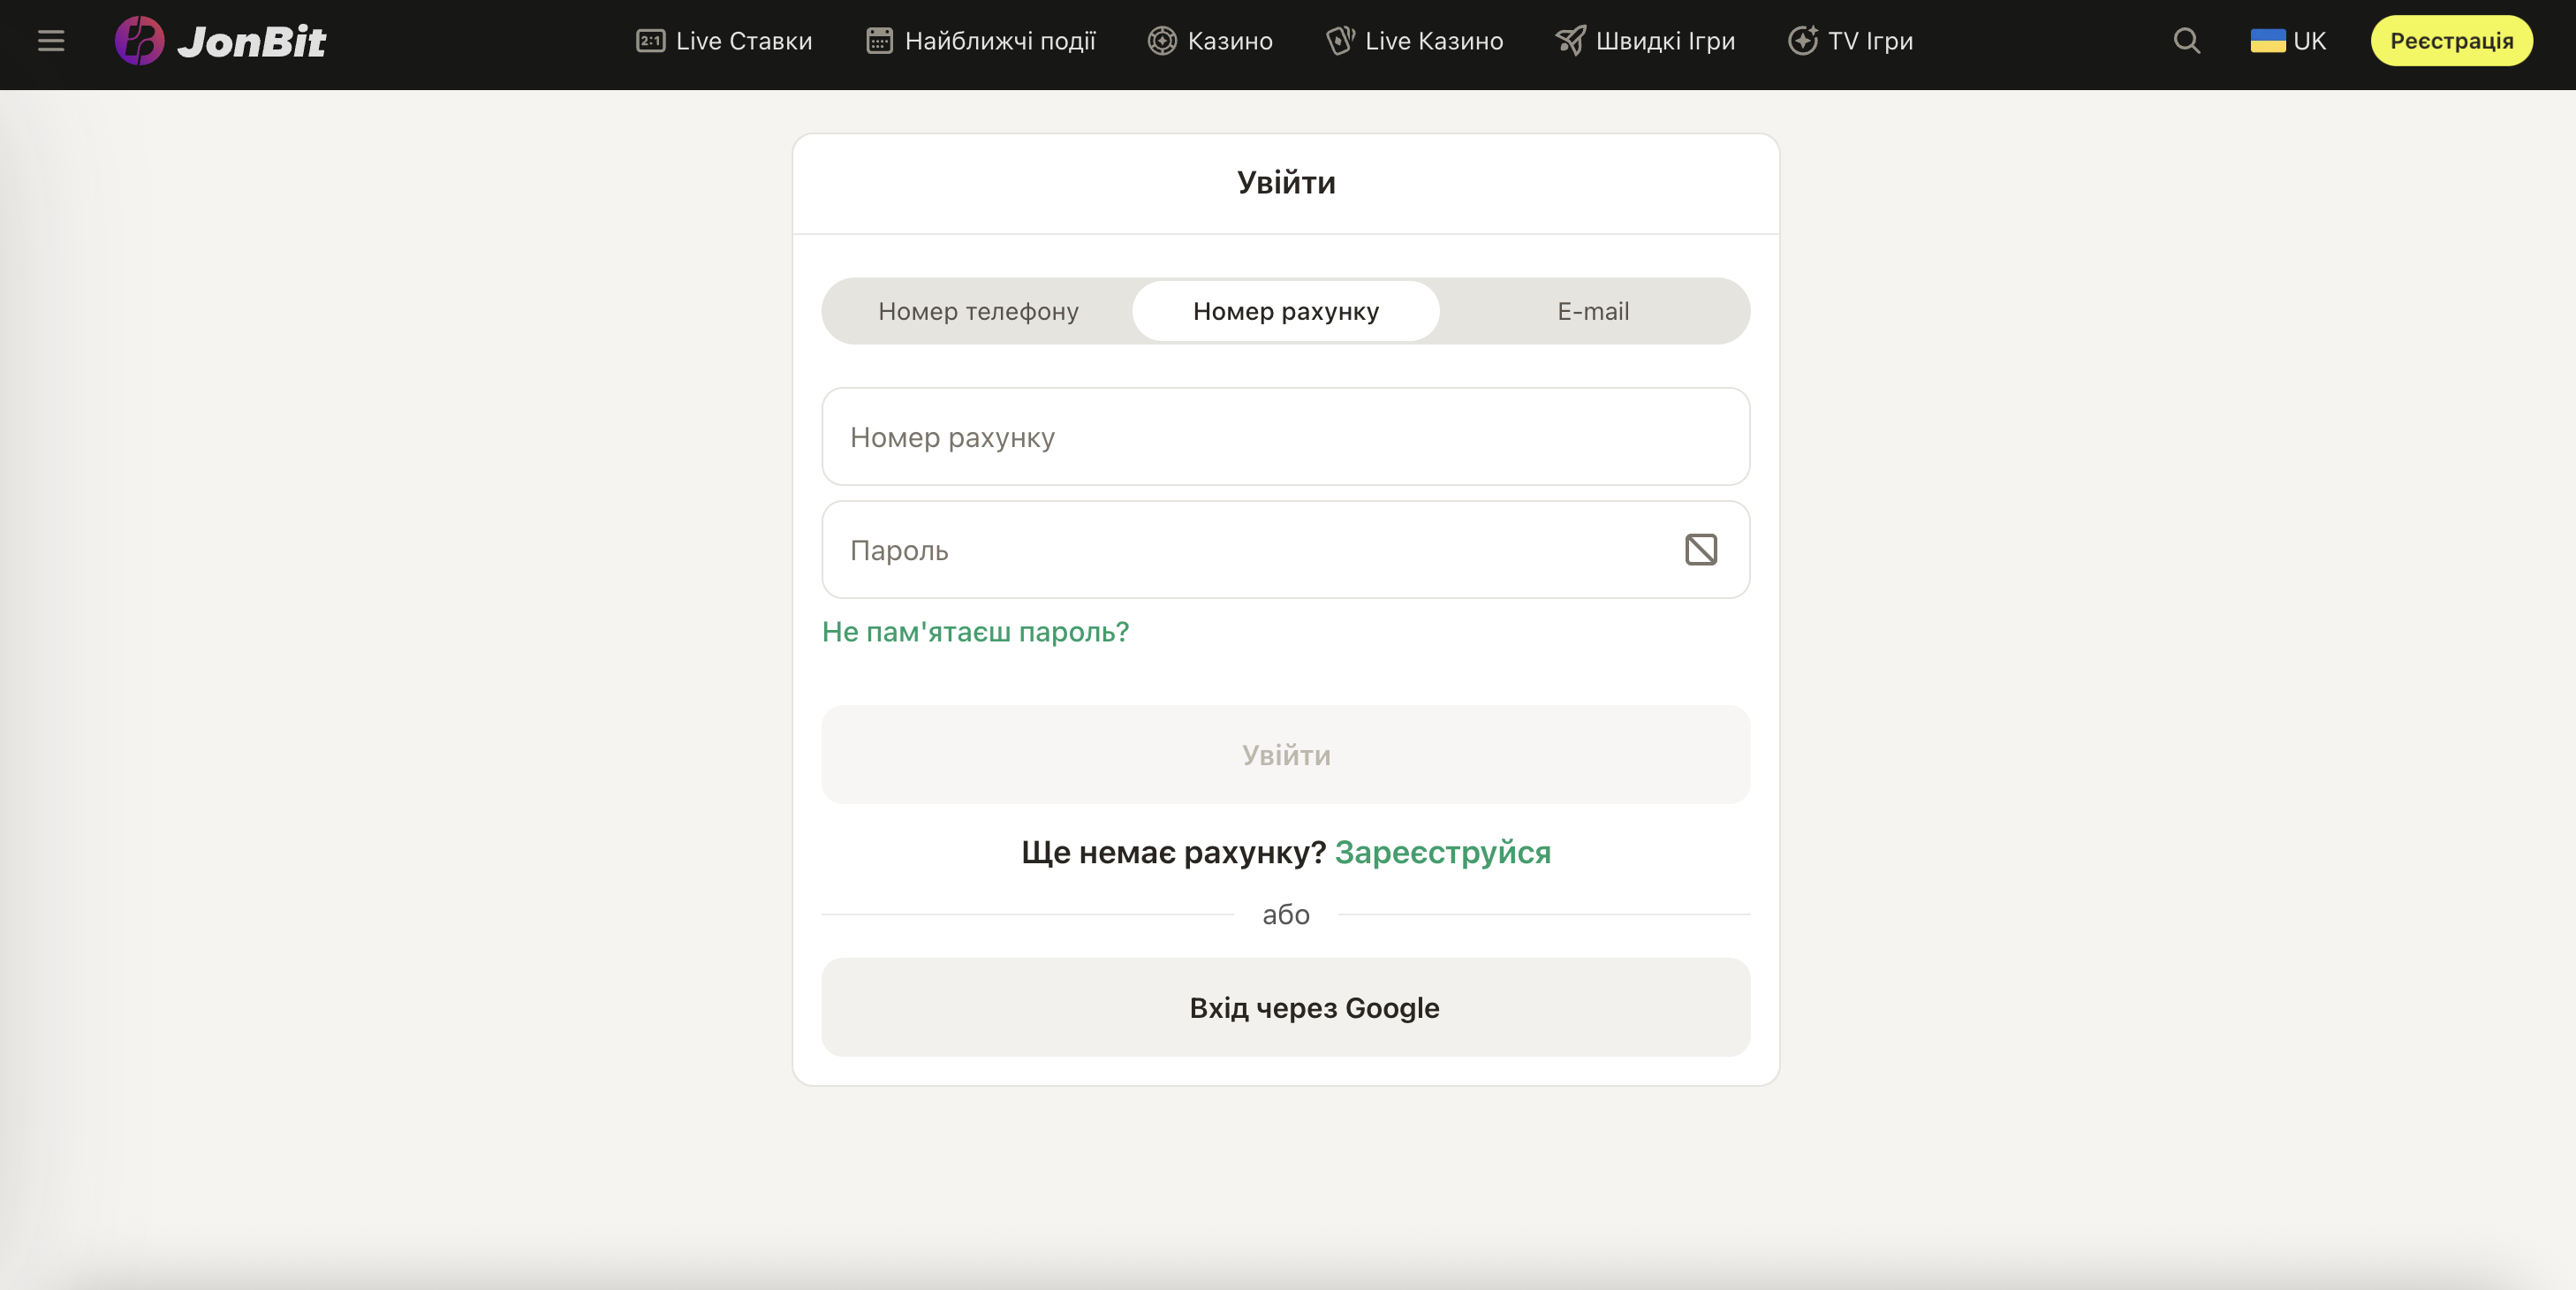Focus the Пароль input field

click(1285, 550)
